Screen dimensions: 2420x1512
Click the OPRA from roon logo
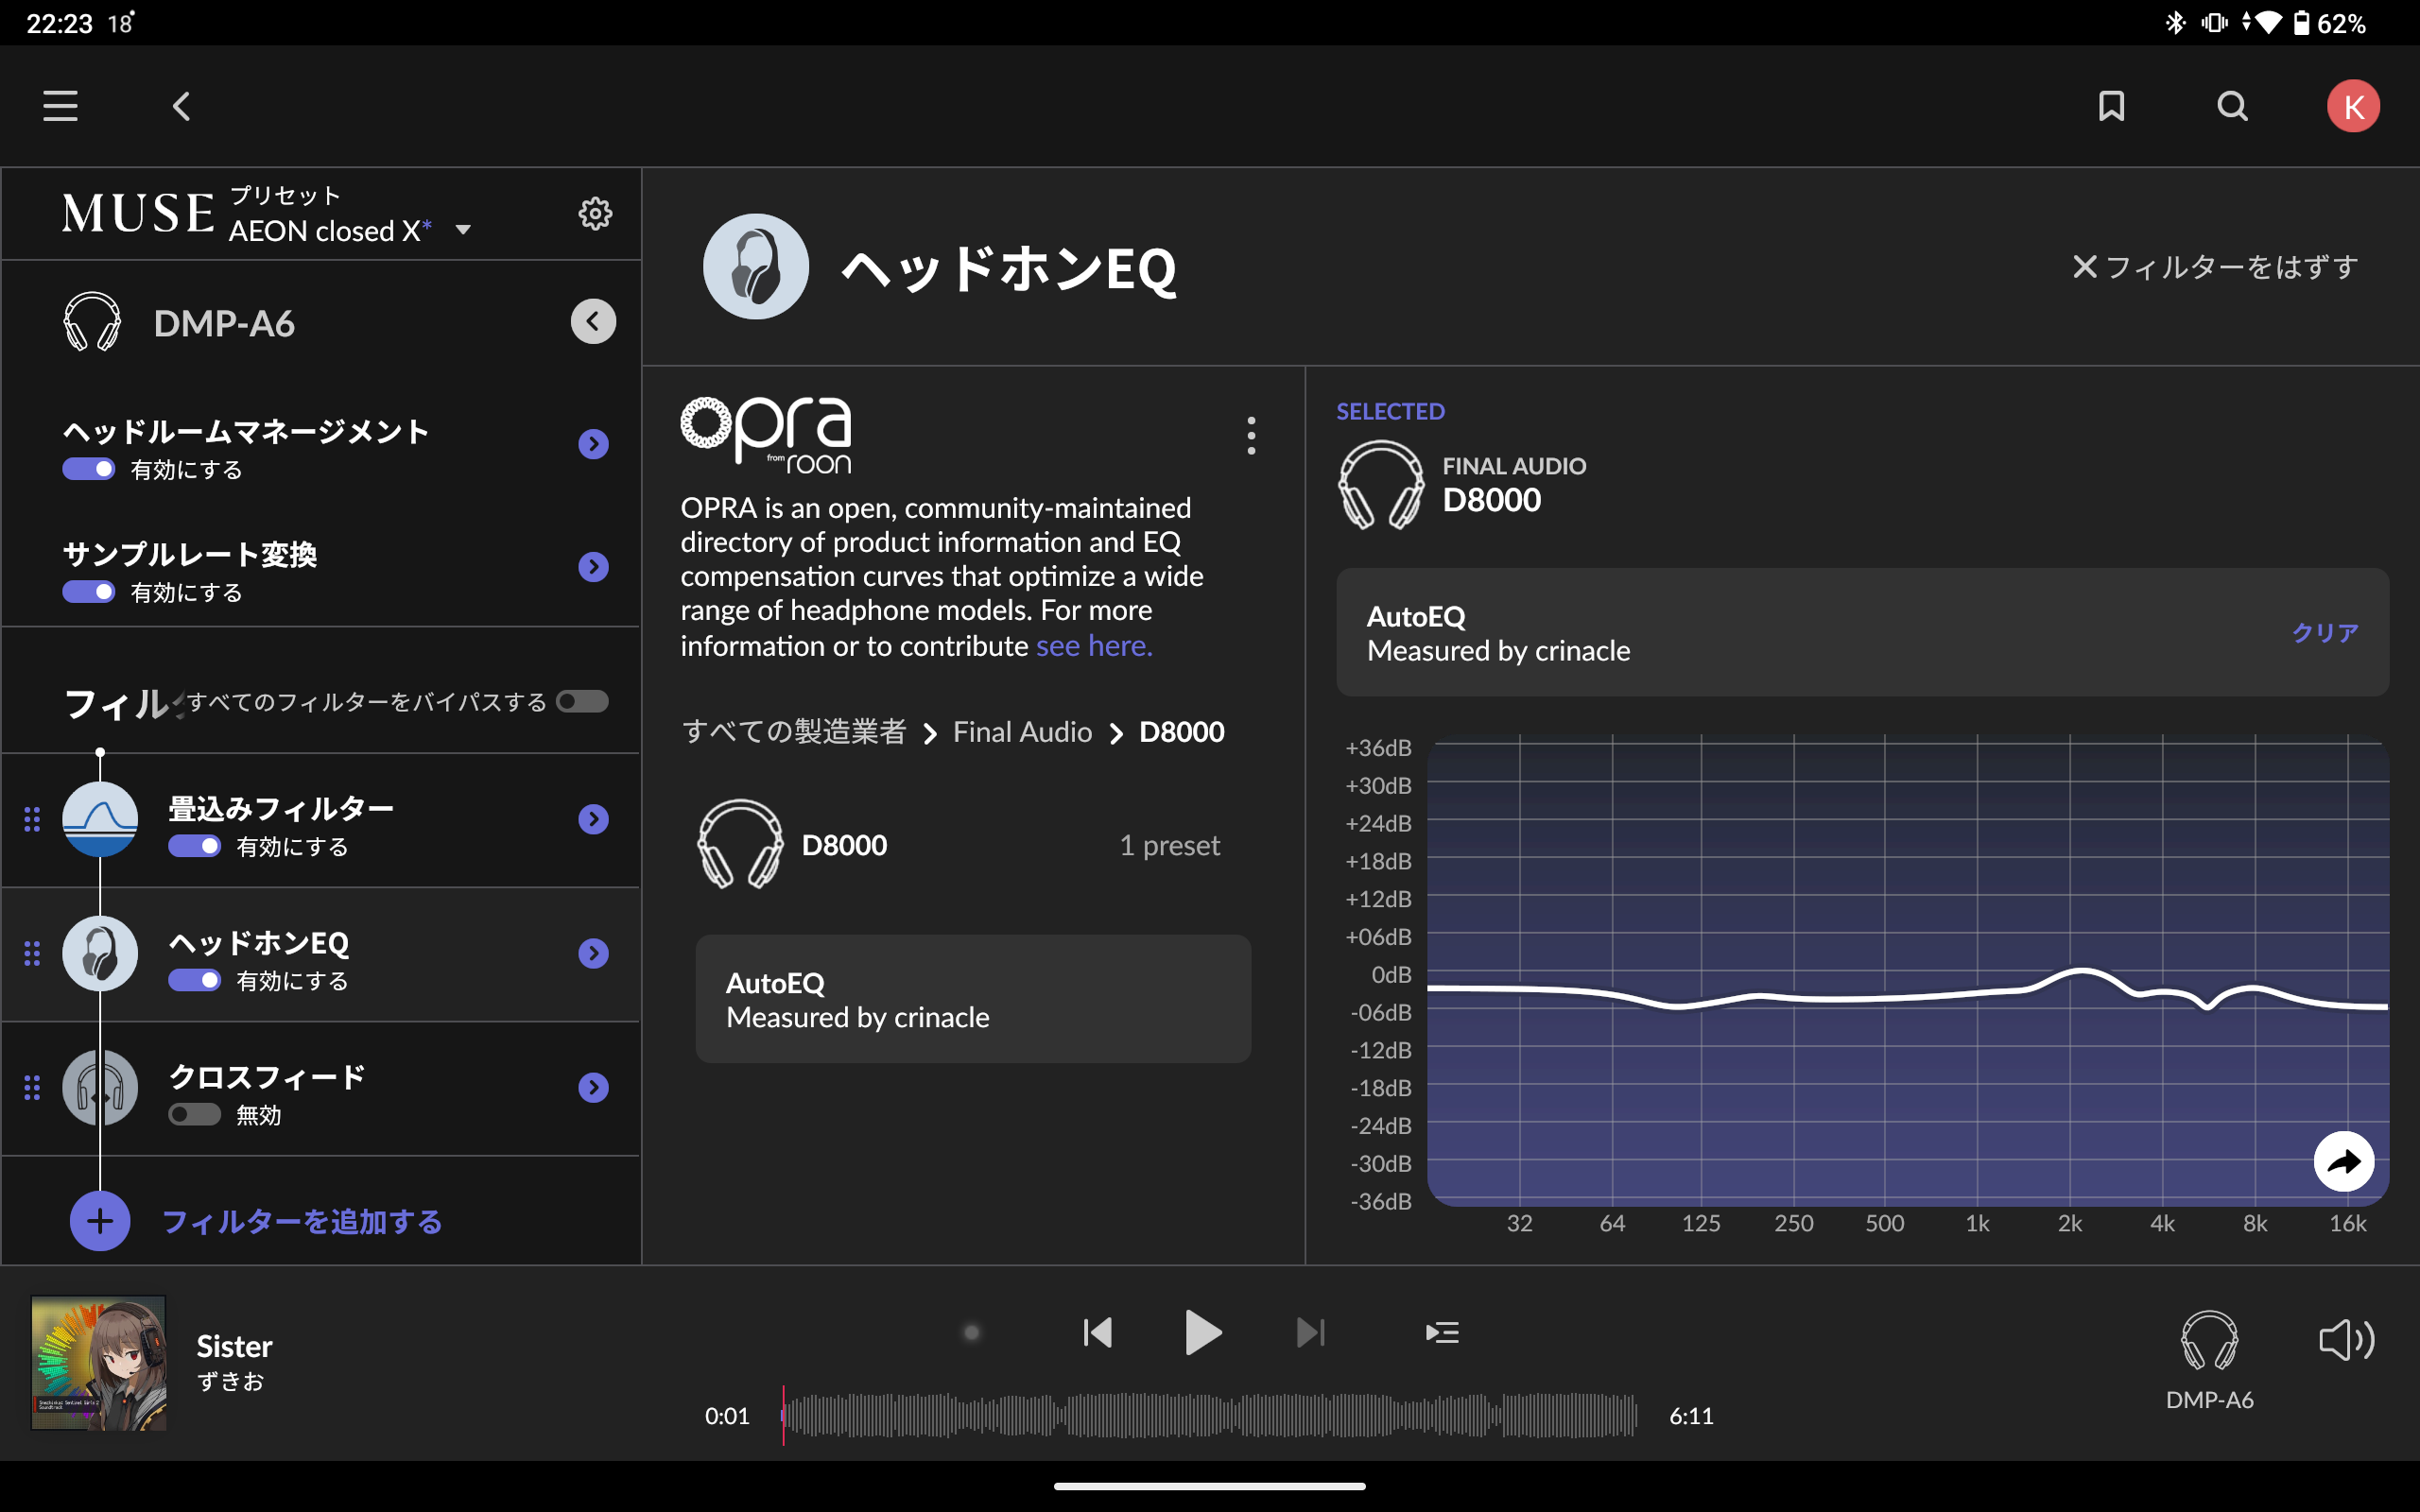click(767, 436)
